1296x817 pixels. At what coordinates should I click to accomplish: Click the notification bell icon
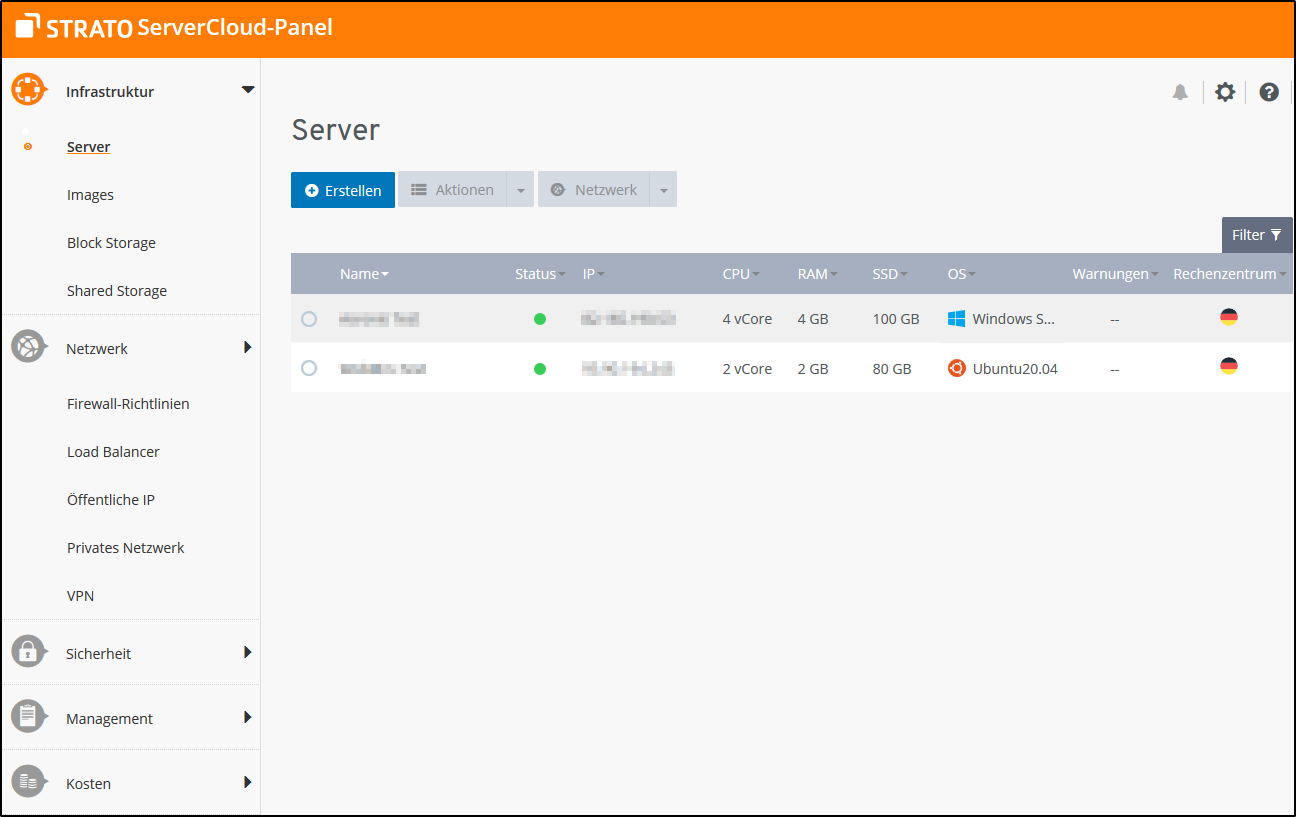[x=1180, y=92]
